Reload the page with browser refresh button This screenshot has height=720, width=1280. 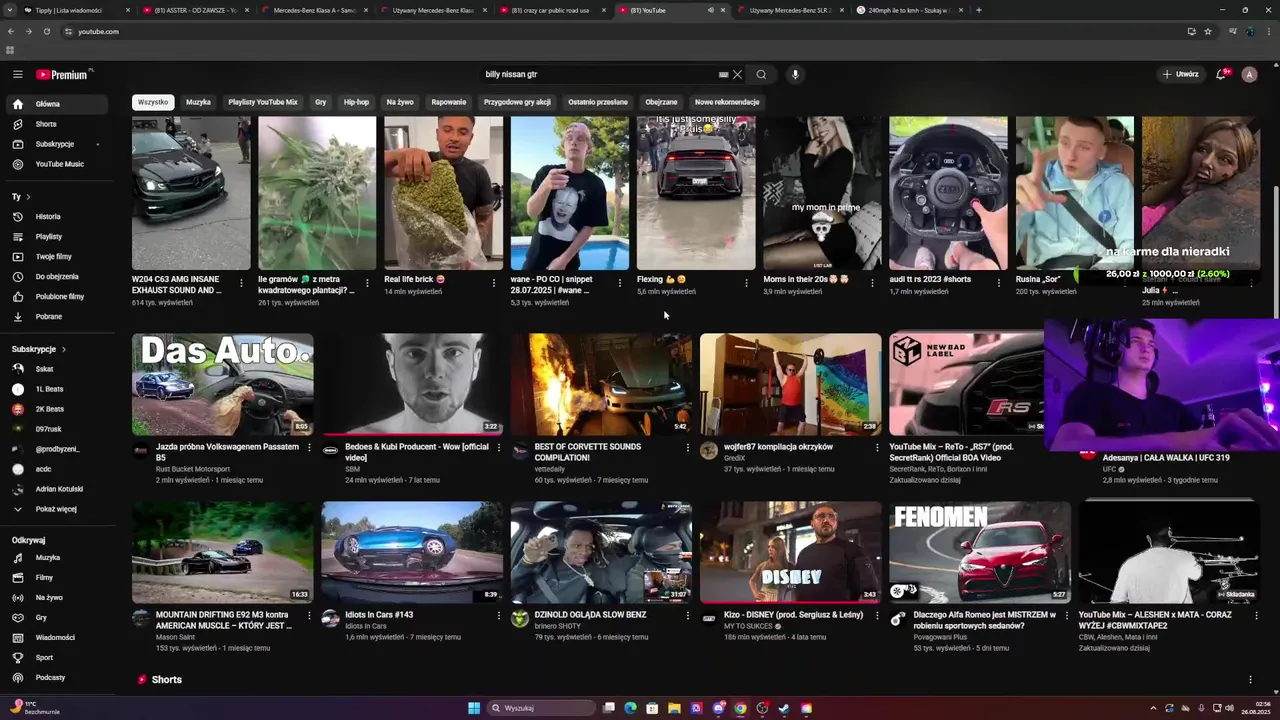point(46,31)
